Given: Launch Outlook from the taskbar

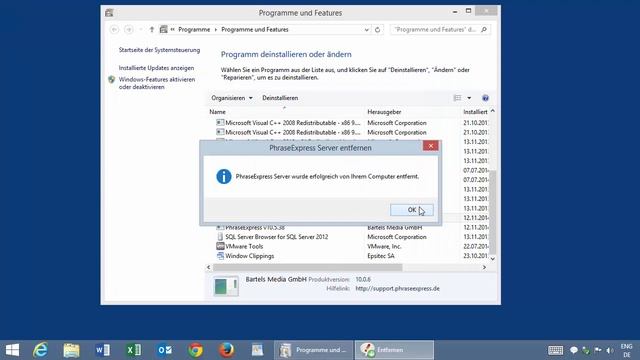Looking at the screenshot, I should coord(164,350).
